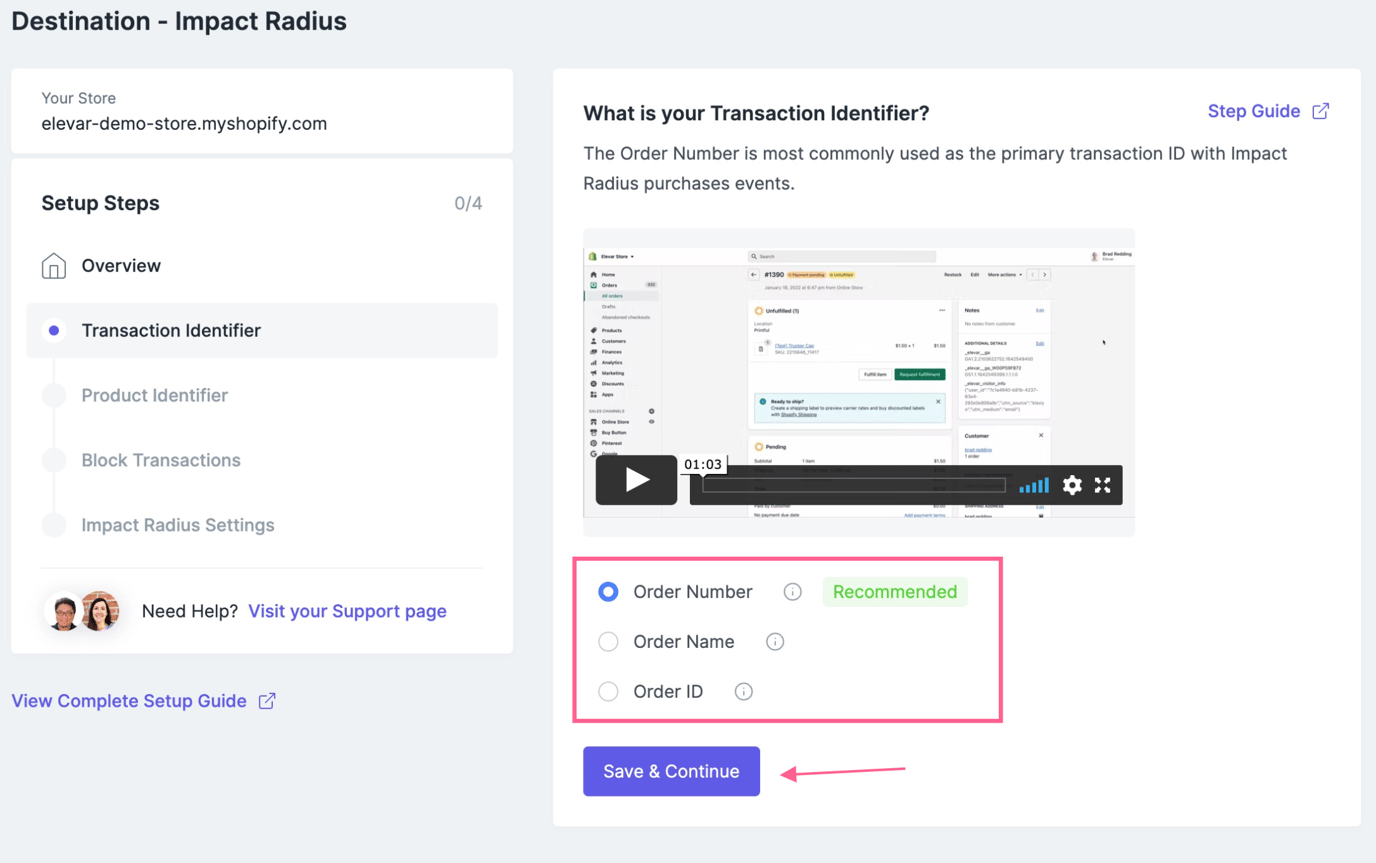Expand the video to fullscreen

(1103, 484)
